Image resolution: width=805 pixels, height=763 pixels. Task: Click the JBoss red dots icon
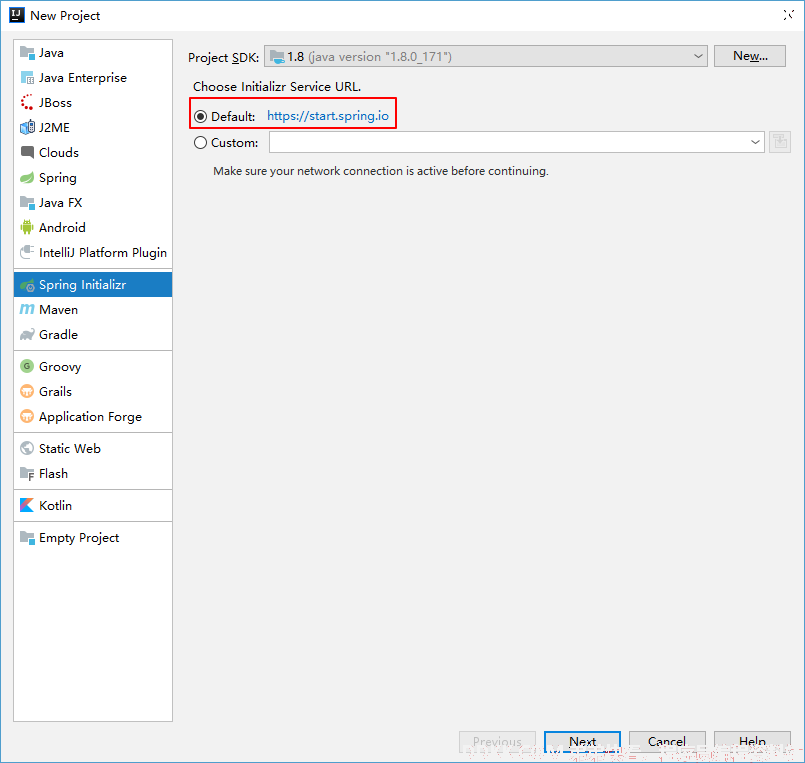click(27, 103)
